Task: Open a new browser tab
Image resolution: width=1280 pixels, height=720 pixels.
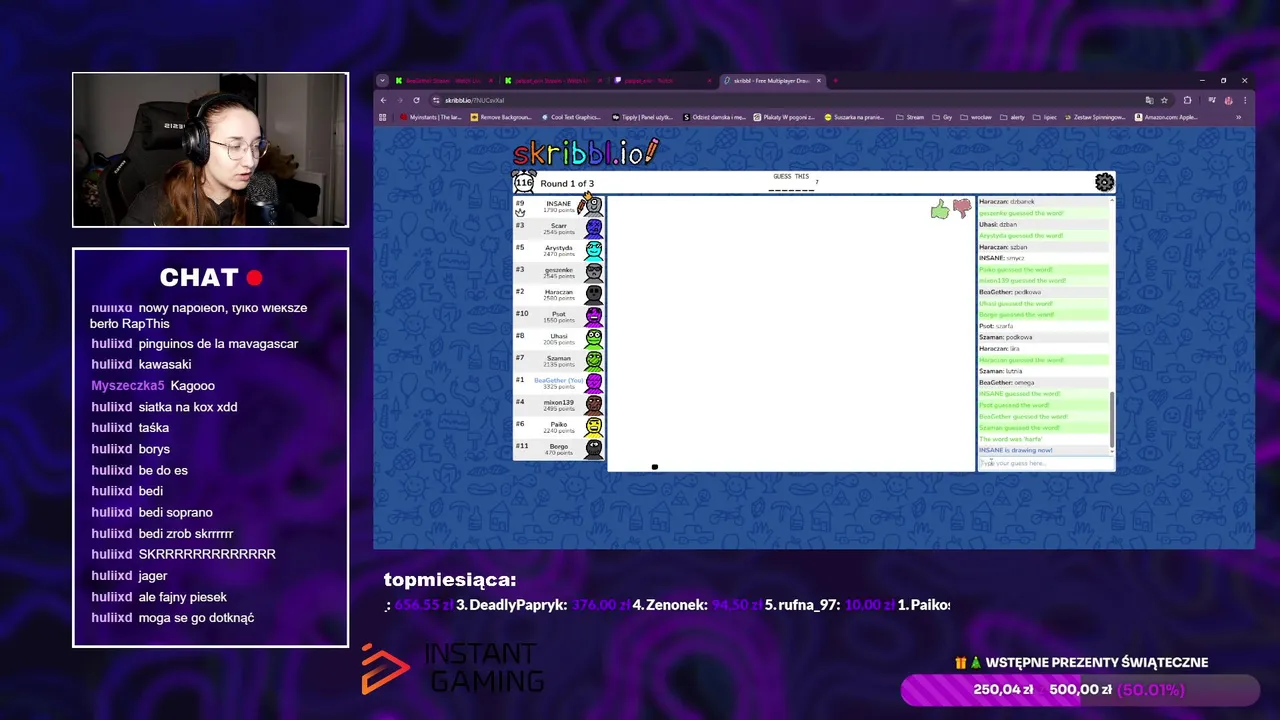Action: click(x=835, y=81)
